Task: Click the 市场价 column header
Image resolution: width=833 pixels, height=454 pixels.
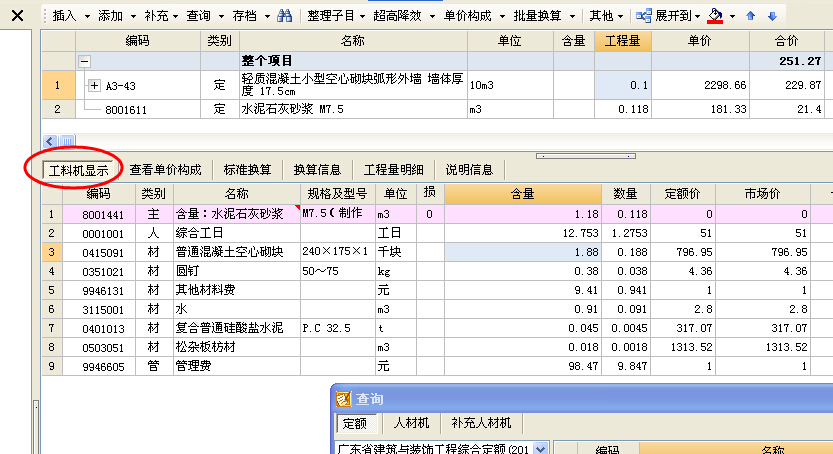Action: click(x=763, y=194)
